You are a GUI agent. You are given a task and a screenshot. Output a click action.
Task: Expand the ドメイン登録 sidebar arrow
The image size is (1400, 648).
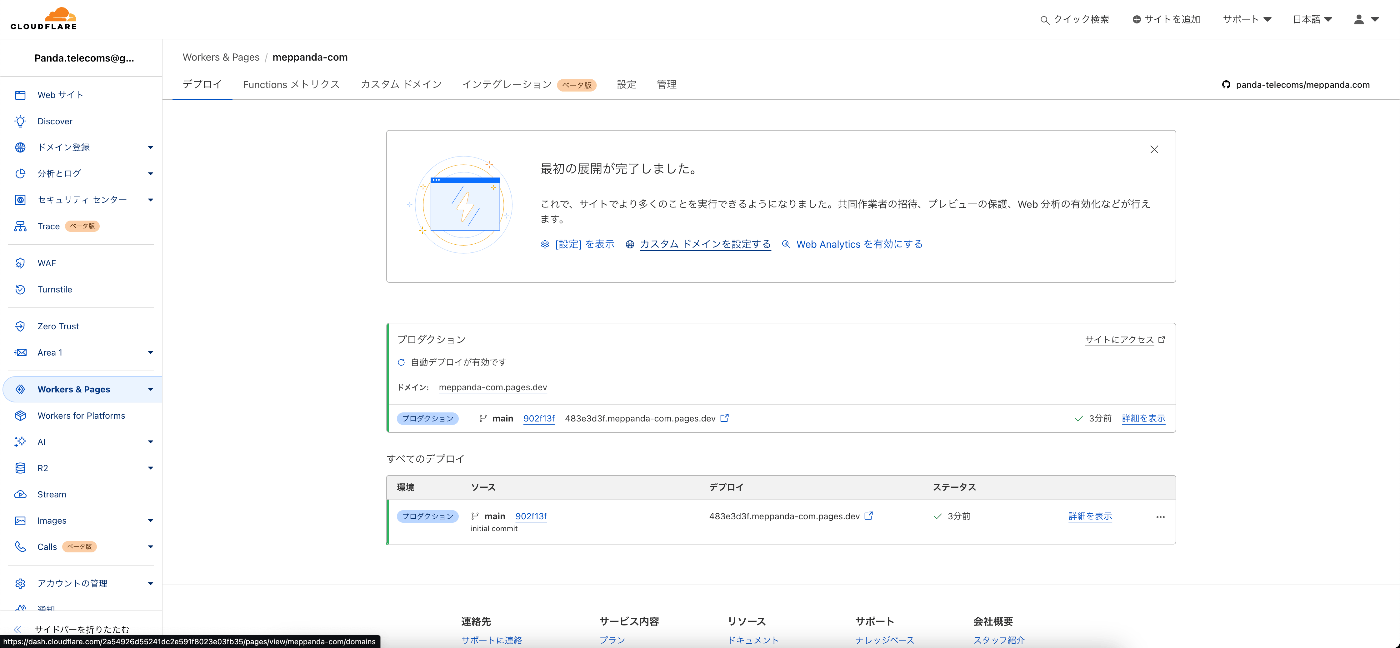point(150,147)
